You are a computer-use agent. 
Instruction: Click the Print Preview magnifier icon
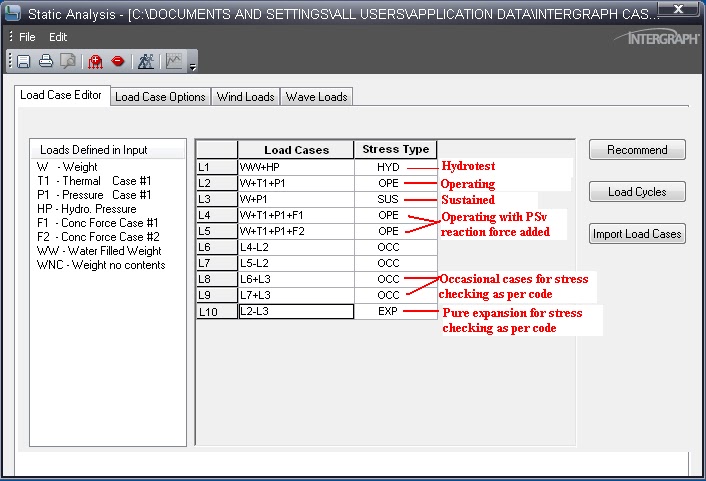[68, 61]
